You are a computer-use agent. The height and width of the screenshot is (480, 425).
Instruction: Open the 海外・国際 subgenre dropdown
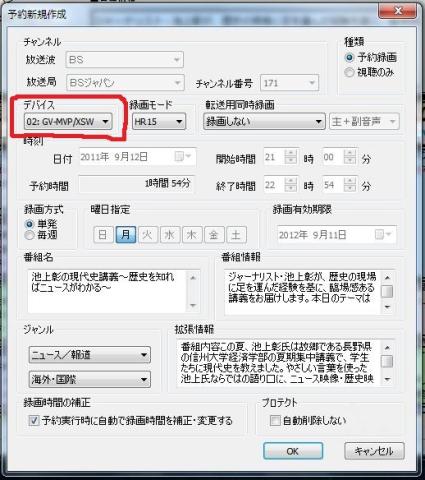tap(90, 379)
